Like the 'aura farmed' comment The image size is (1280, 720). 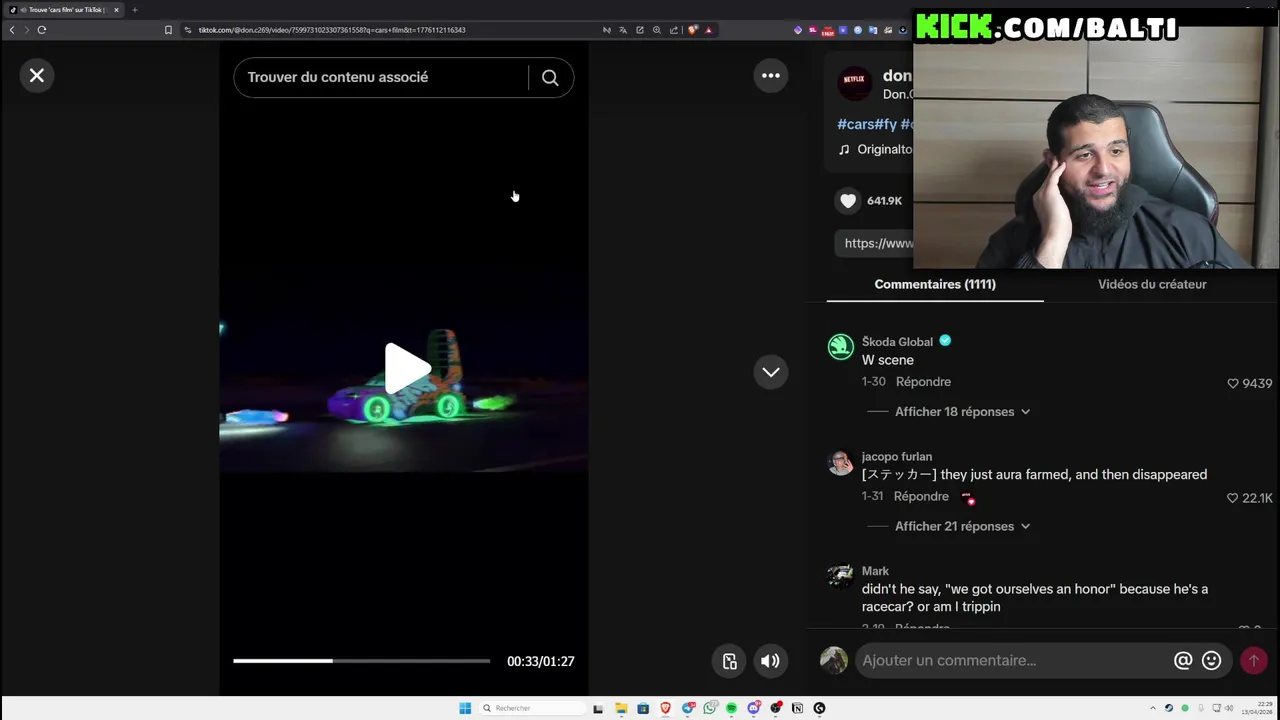pos(1233,498)
